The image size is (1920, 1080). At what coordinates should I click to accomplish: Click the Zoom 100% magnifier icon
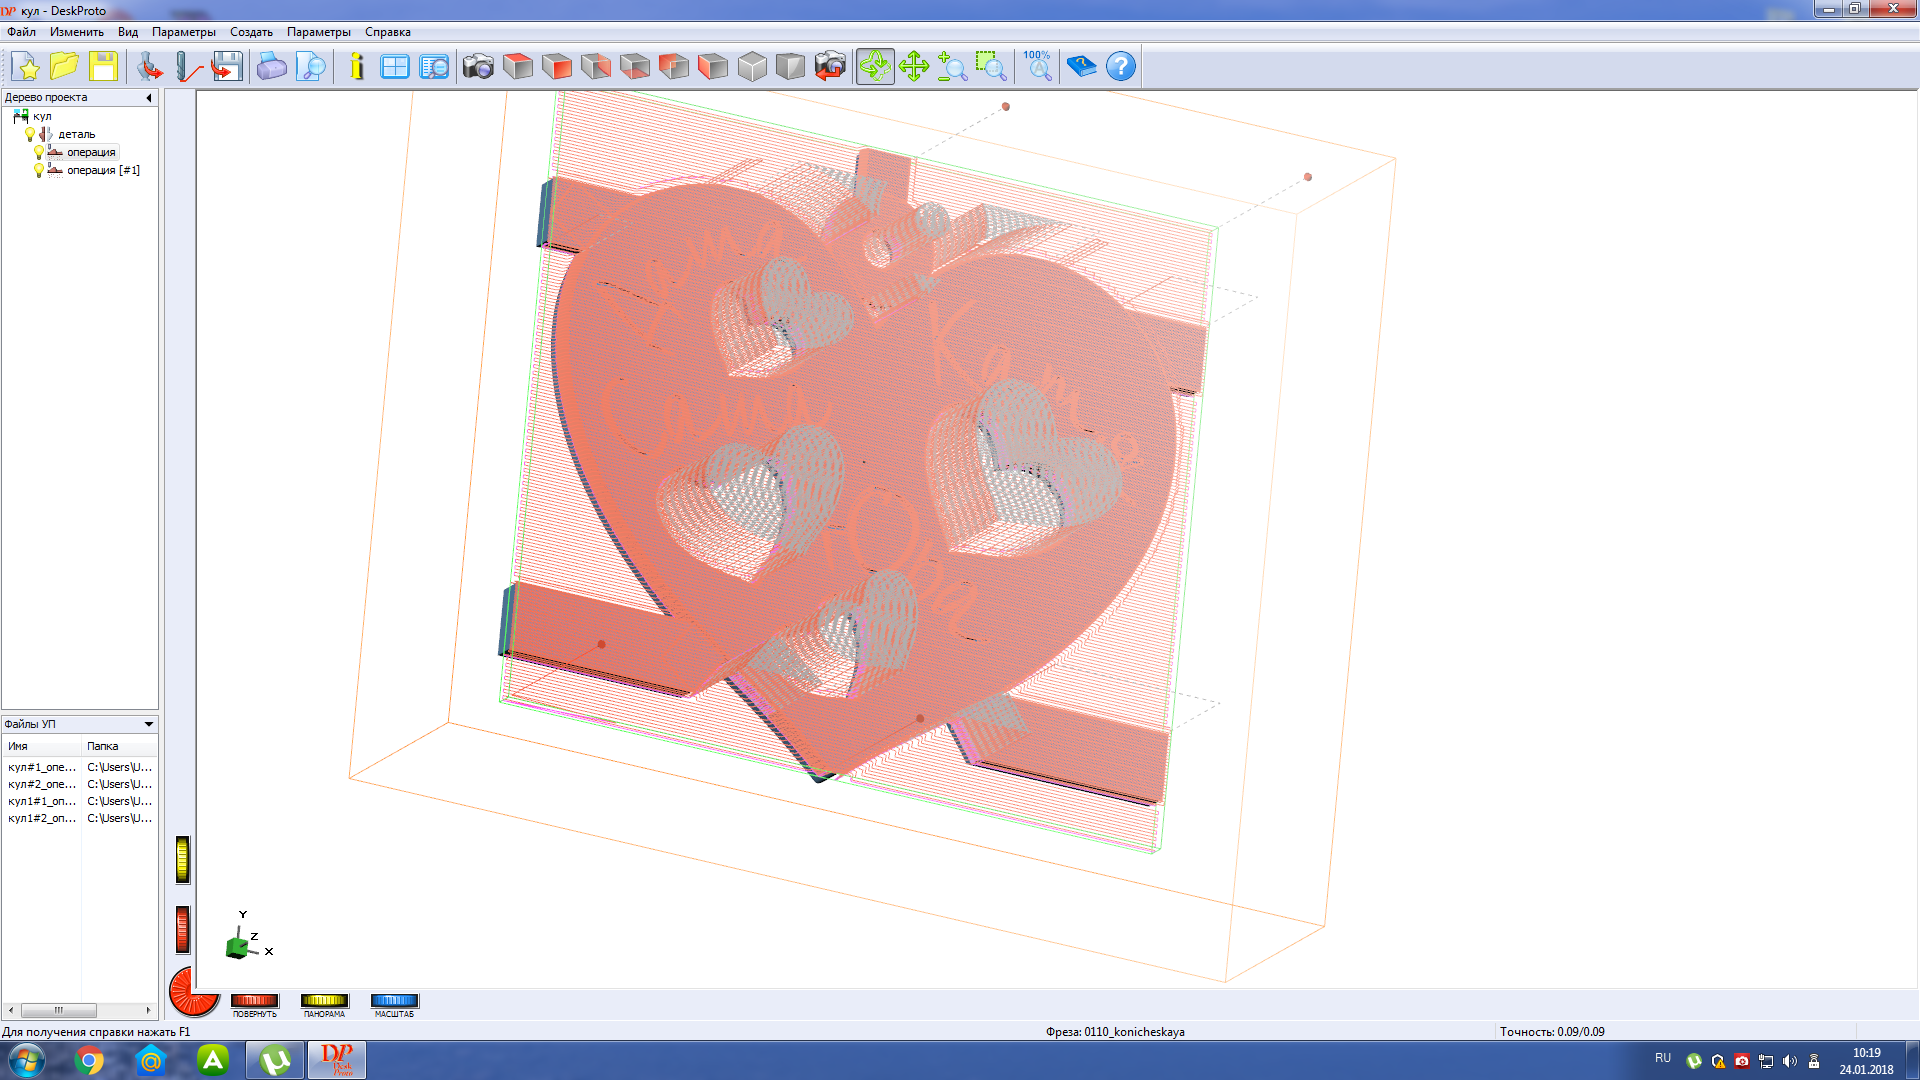(x=1038, y=67)
